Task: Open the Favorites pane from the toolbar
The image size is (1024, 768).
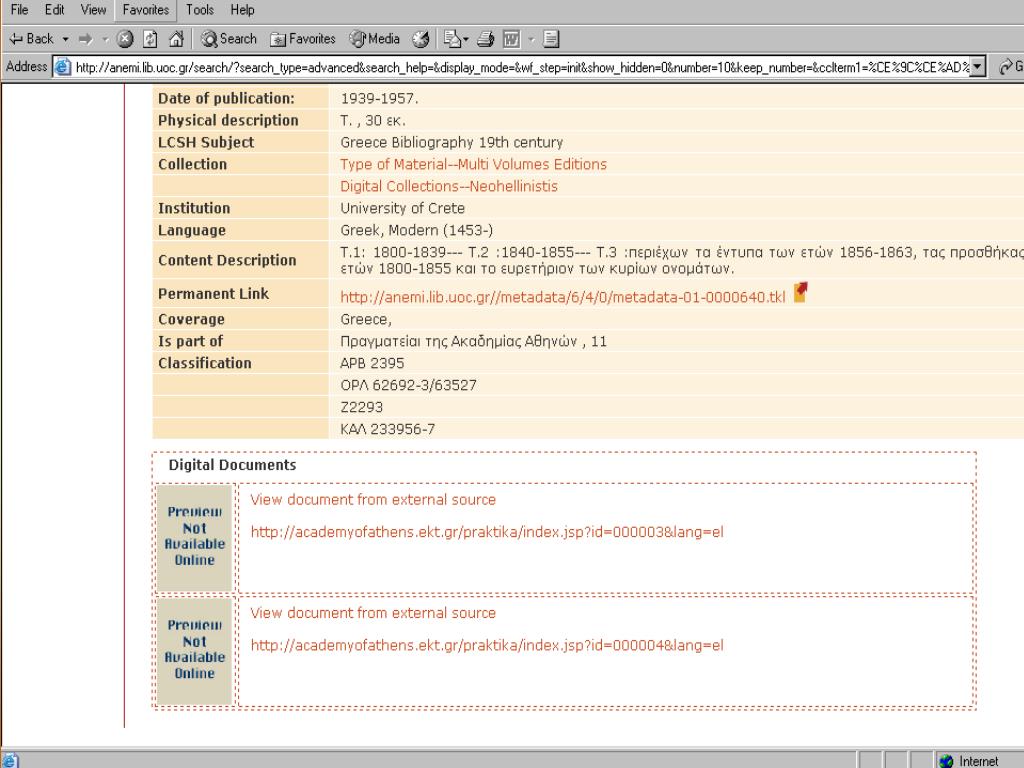Action: (303, 39)
